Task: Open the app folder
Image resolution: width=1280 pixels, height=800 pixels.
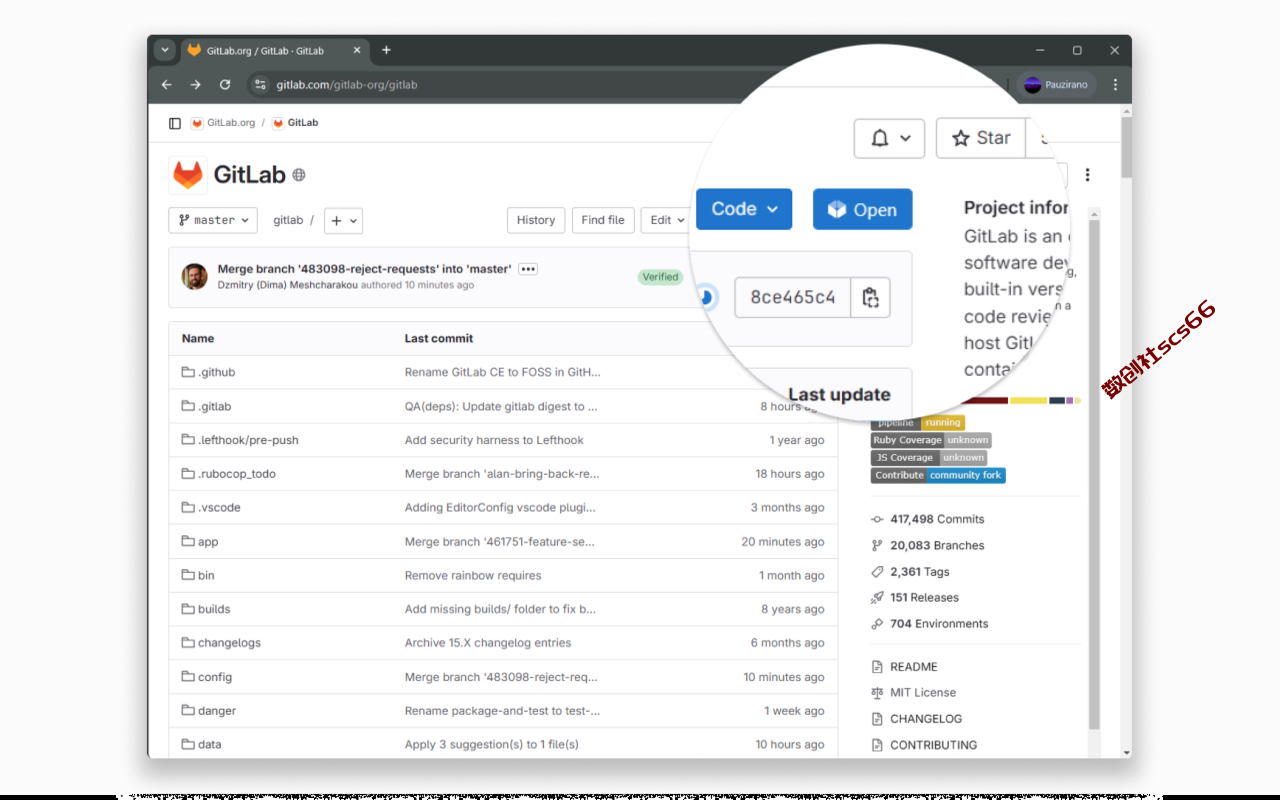Action: 208,542
